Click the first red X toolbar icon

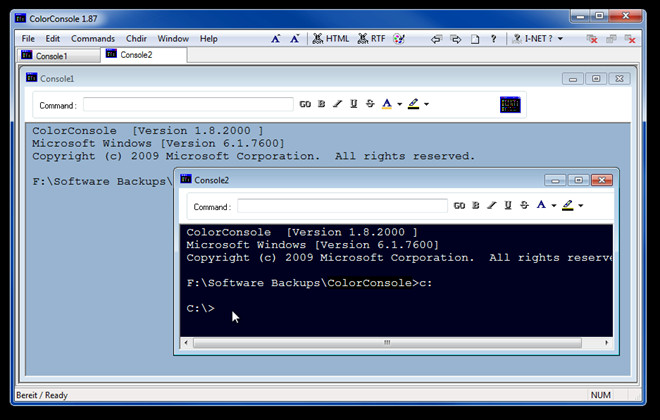[x=592, y=39]
